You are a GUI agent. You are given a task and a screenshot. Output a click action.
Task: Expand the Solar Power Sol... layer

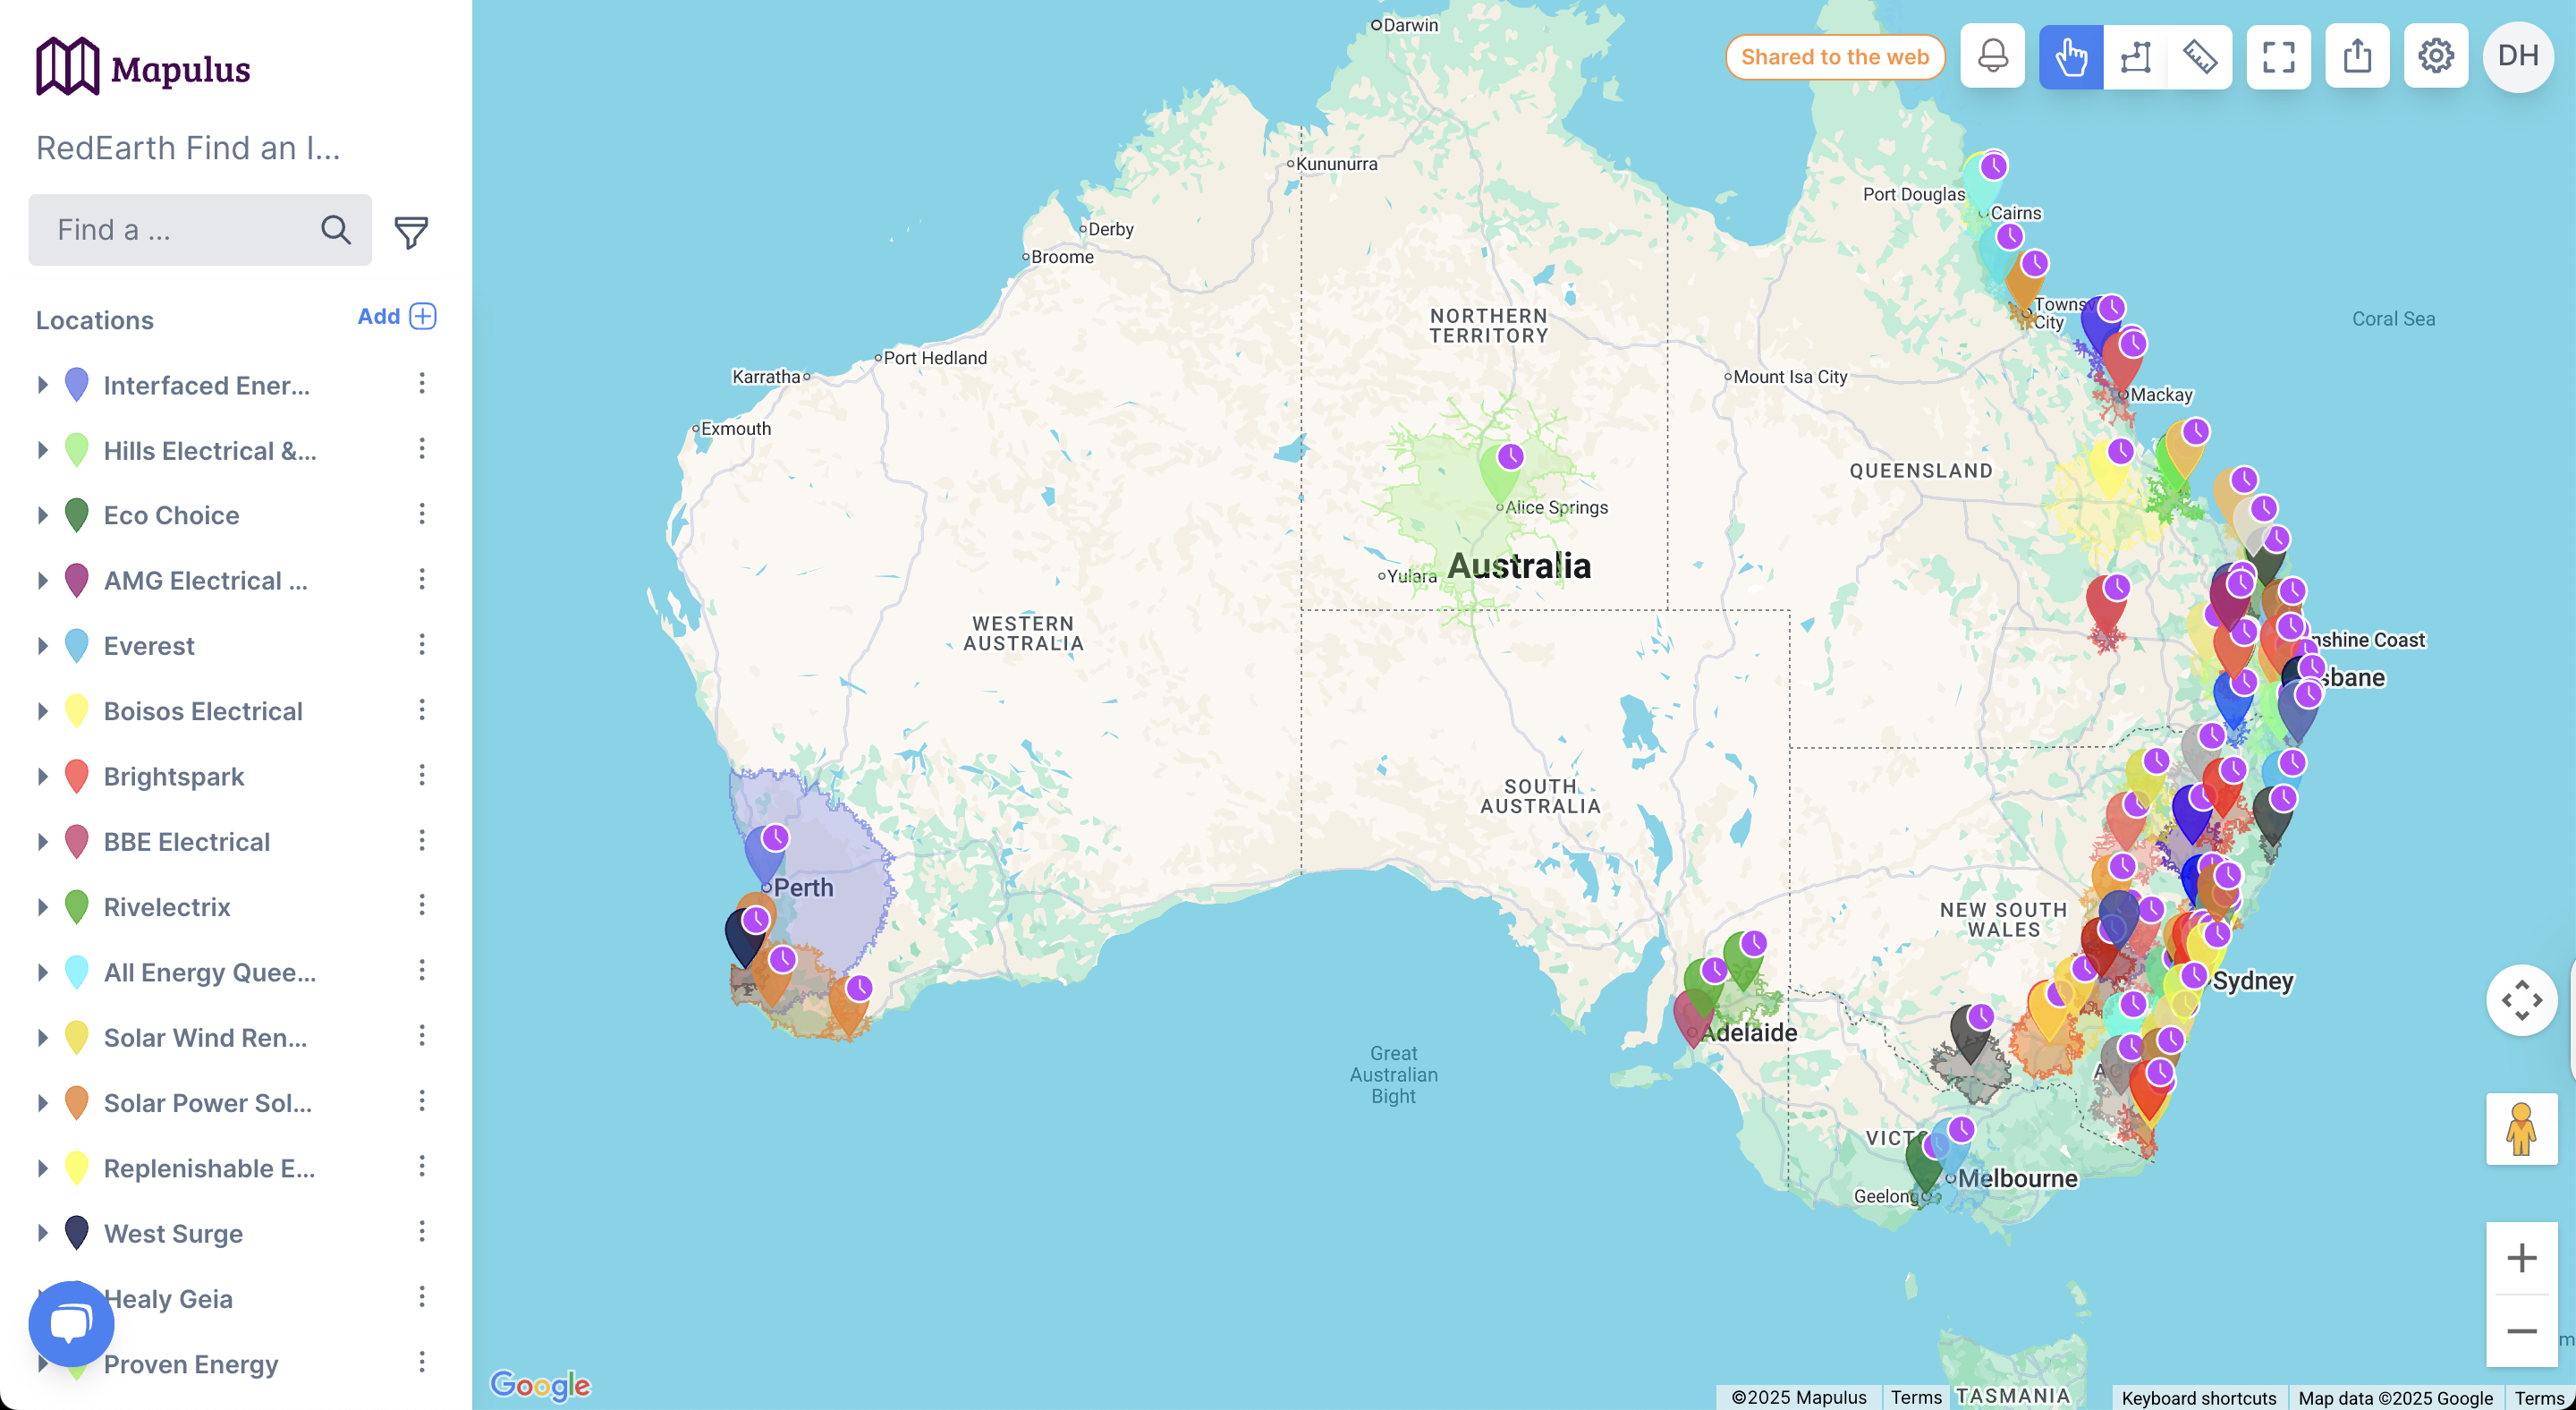click(43, 1103)
